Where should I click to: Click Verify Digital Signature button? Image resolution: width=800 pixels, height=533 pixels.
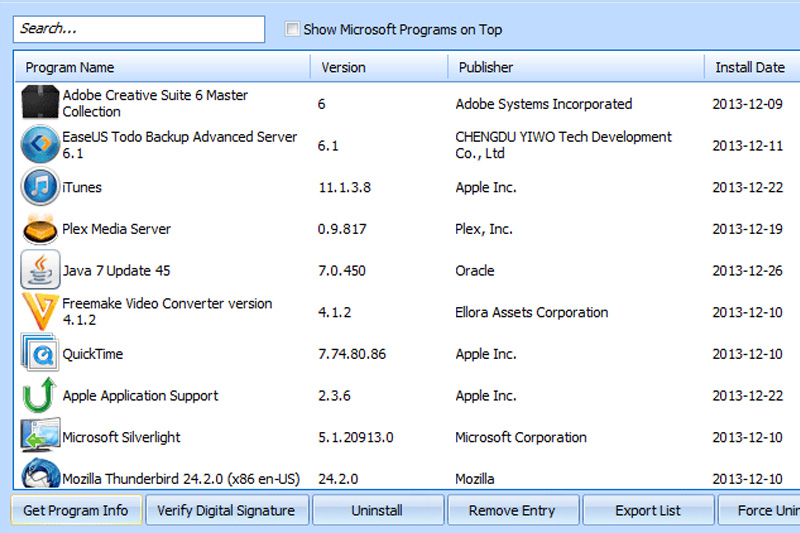coord(227,510)
